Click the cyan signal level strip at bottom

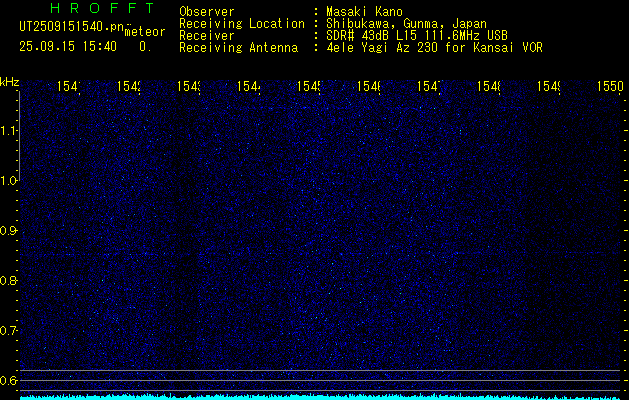(x=320, y=398)
